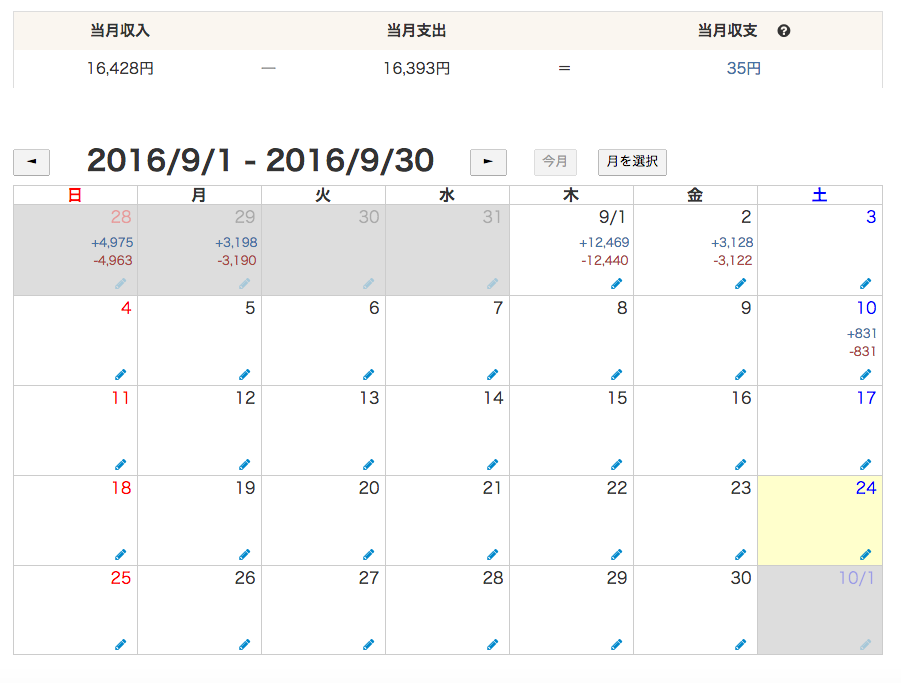Select the pencil icon for day 22
Viewport: 901px width, 683px height.
(x=617, y=554)
